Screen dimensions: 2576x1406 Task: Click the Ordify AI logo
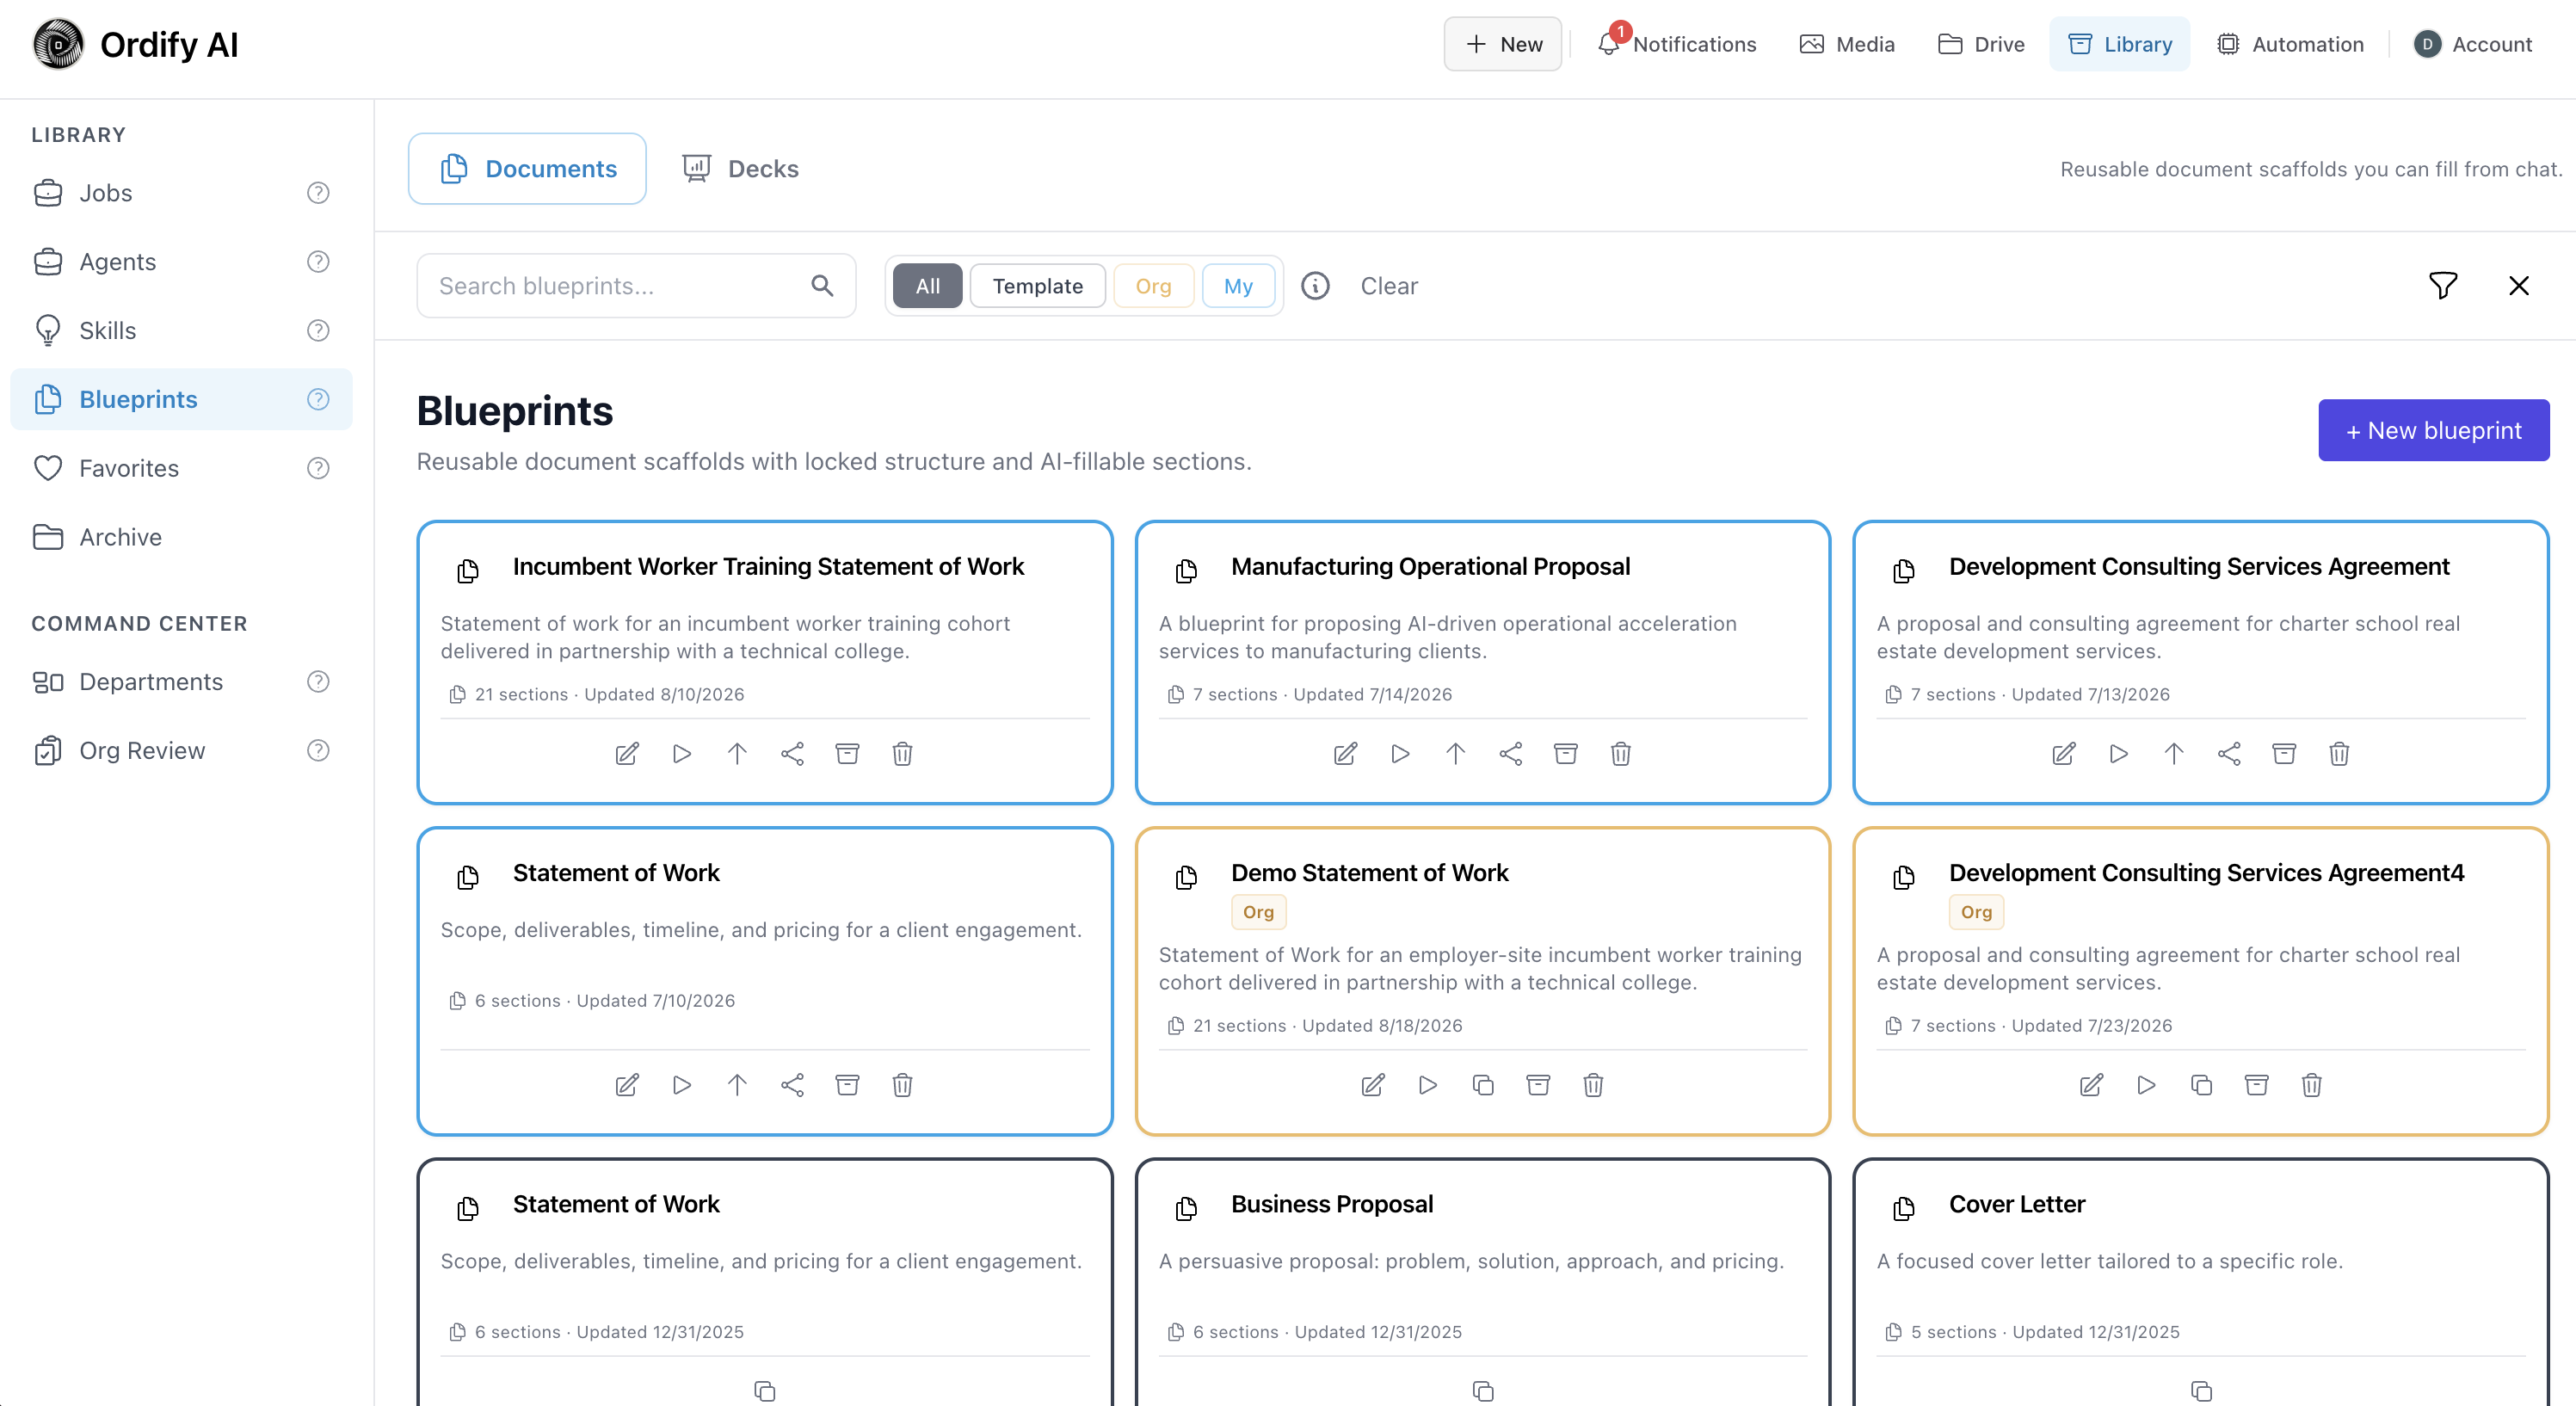point(135,44)
